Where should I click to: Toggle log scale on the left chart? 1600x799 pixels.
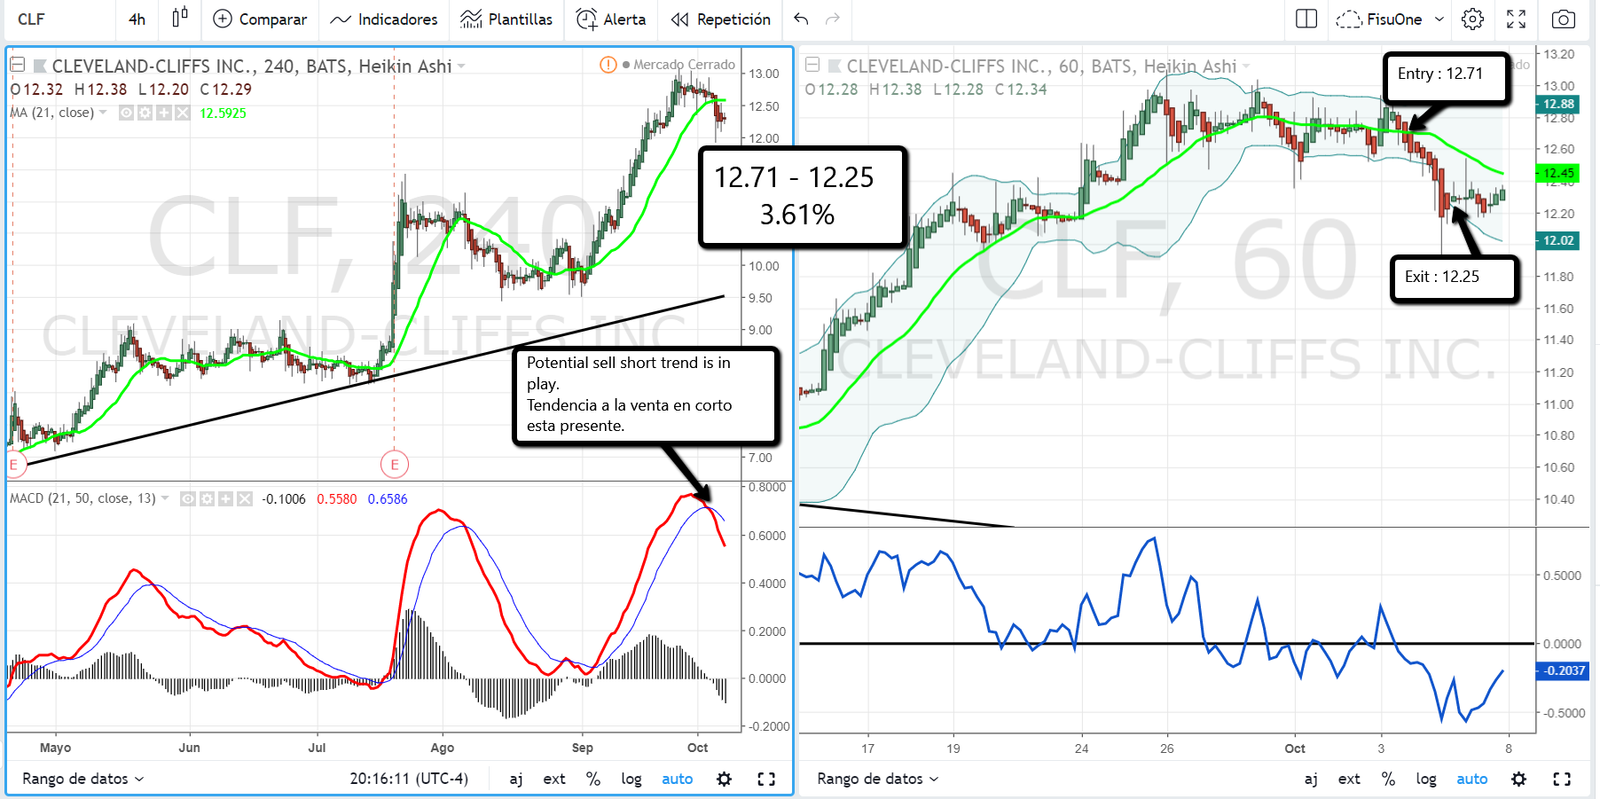tap(631, 779)
